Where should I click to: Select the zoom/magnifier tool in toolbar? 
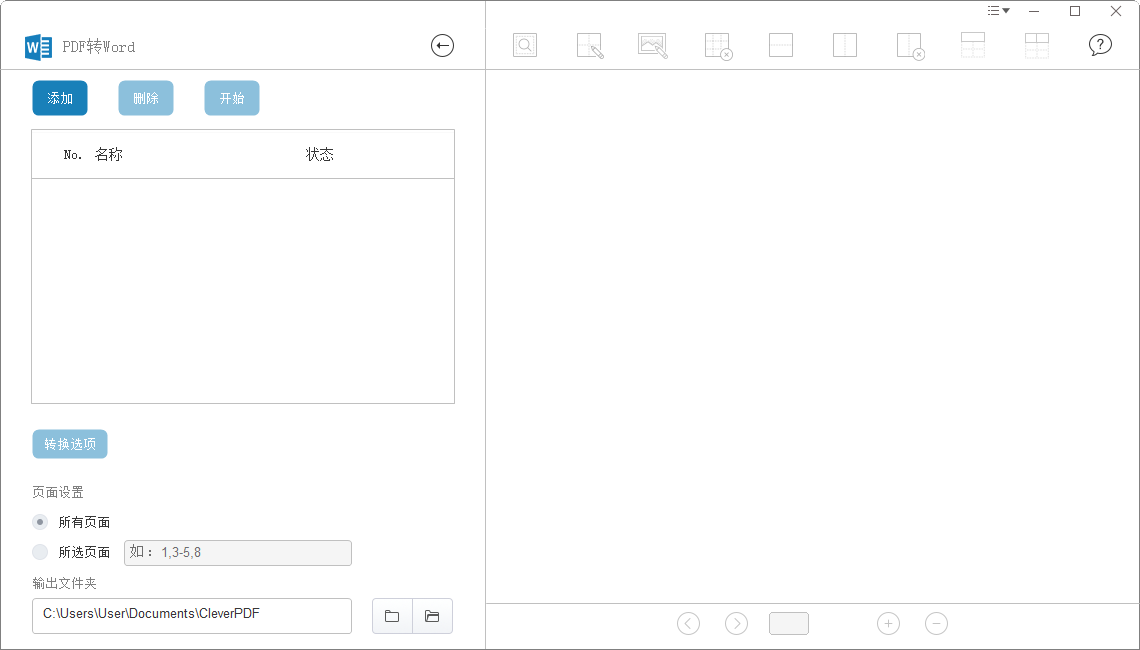tap(524, 44)
